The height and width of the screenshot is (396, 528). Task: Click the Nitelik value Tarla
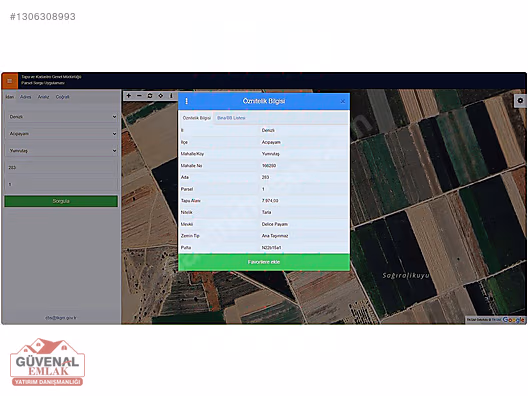coord(266,212)
